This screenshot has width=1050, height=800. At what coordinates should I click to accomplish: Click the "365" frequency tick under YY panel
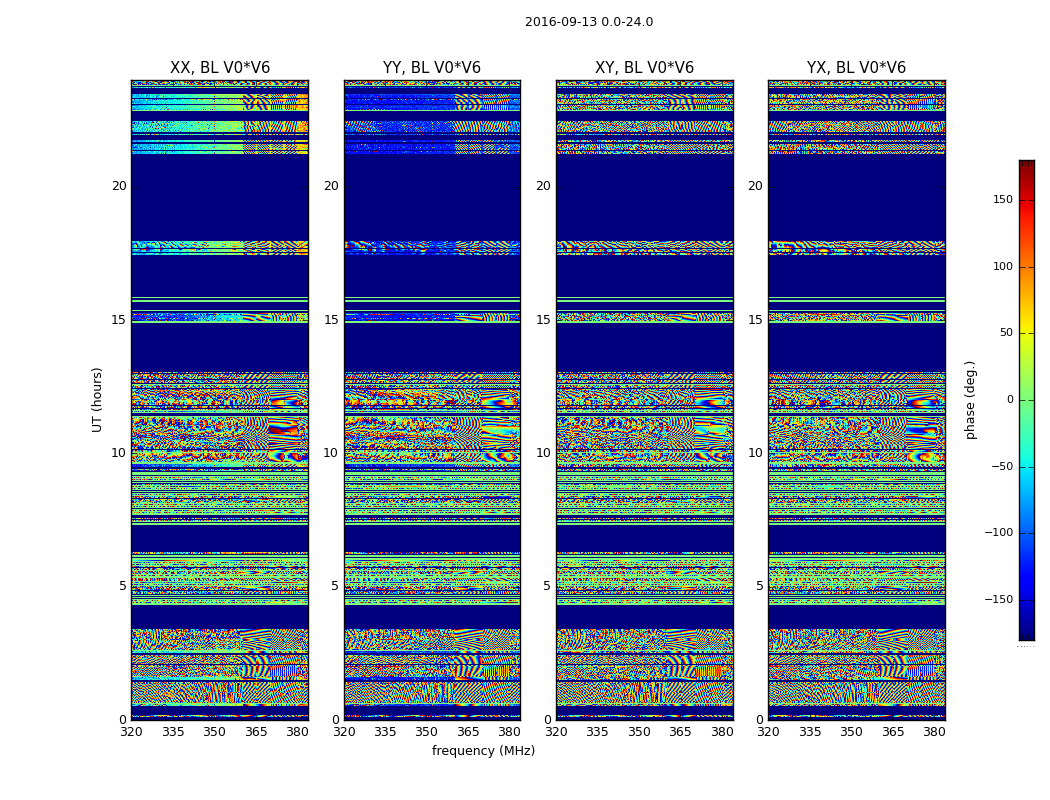468,732
